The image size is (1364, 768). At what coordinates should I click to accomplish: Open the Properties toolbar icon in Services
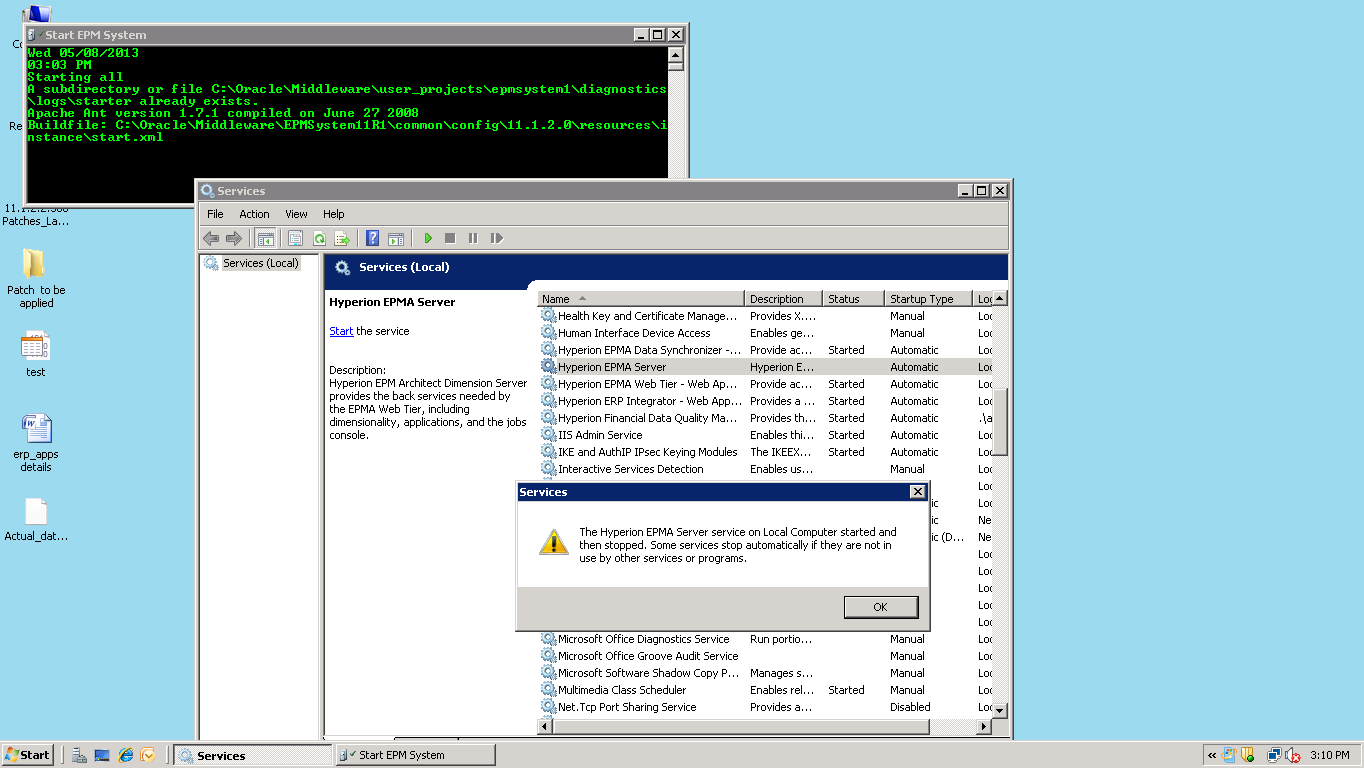coord(295,238)
